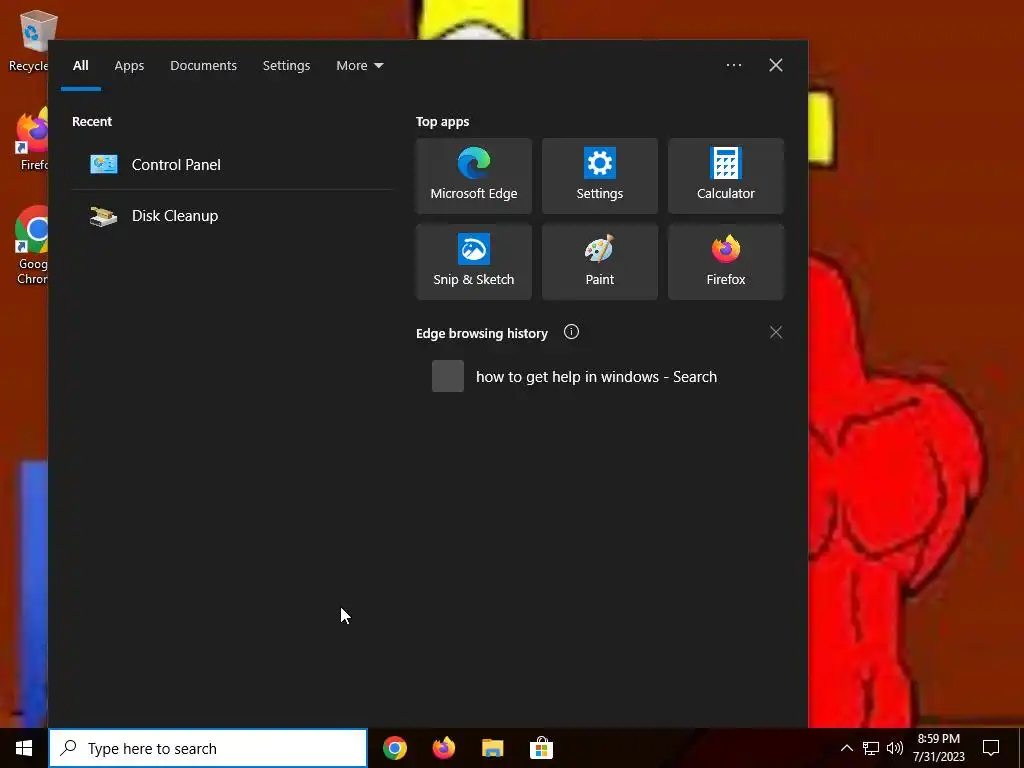Open File Explorer from the taskbar

tap(492, 748)
